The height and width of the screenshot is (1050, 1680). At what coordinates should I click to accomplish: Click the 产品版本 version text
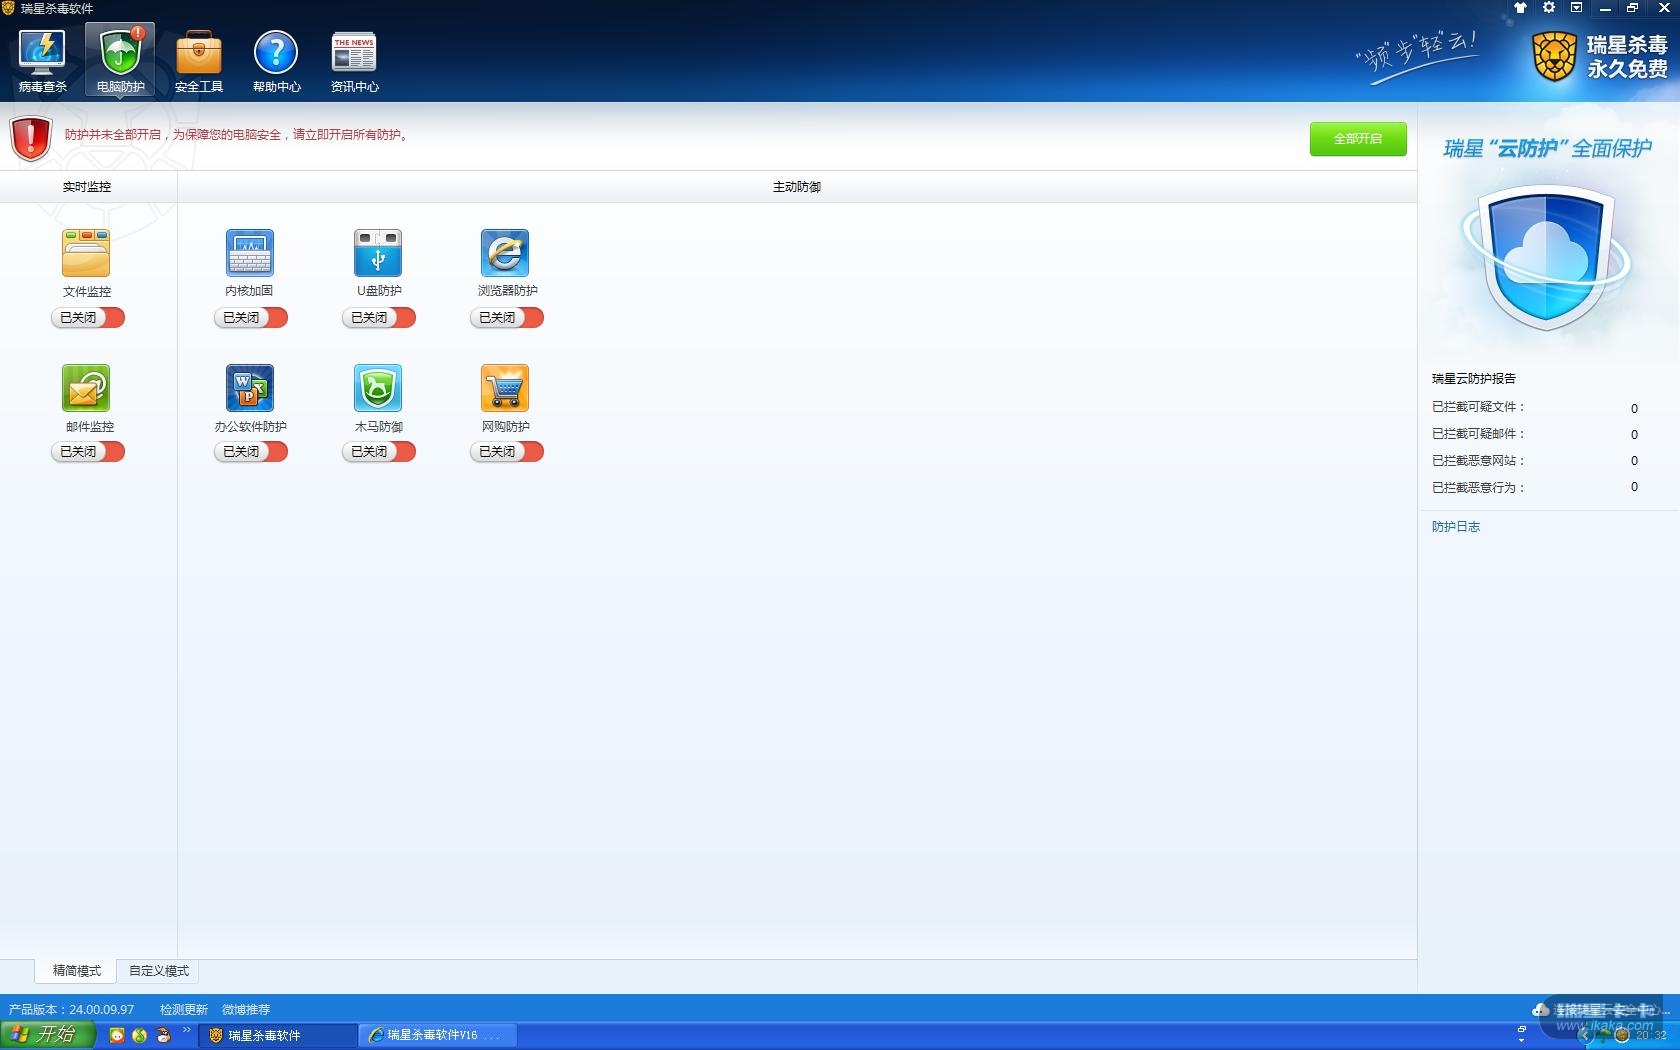(x=71, y=1010)
